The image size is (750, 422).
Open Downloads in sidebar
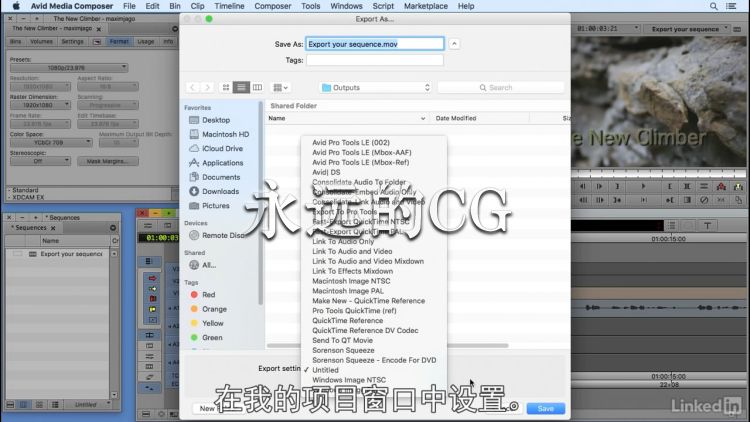[221, 191]
